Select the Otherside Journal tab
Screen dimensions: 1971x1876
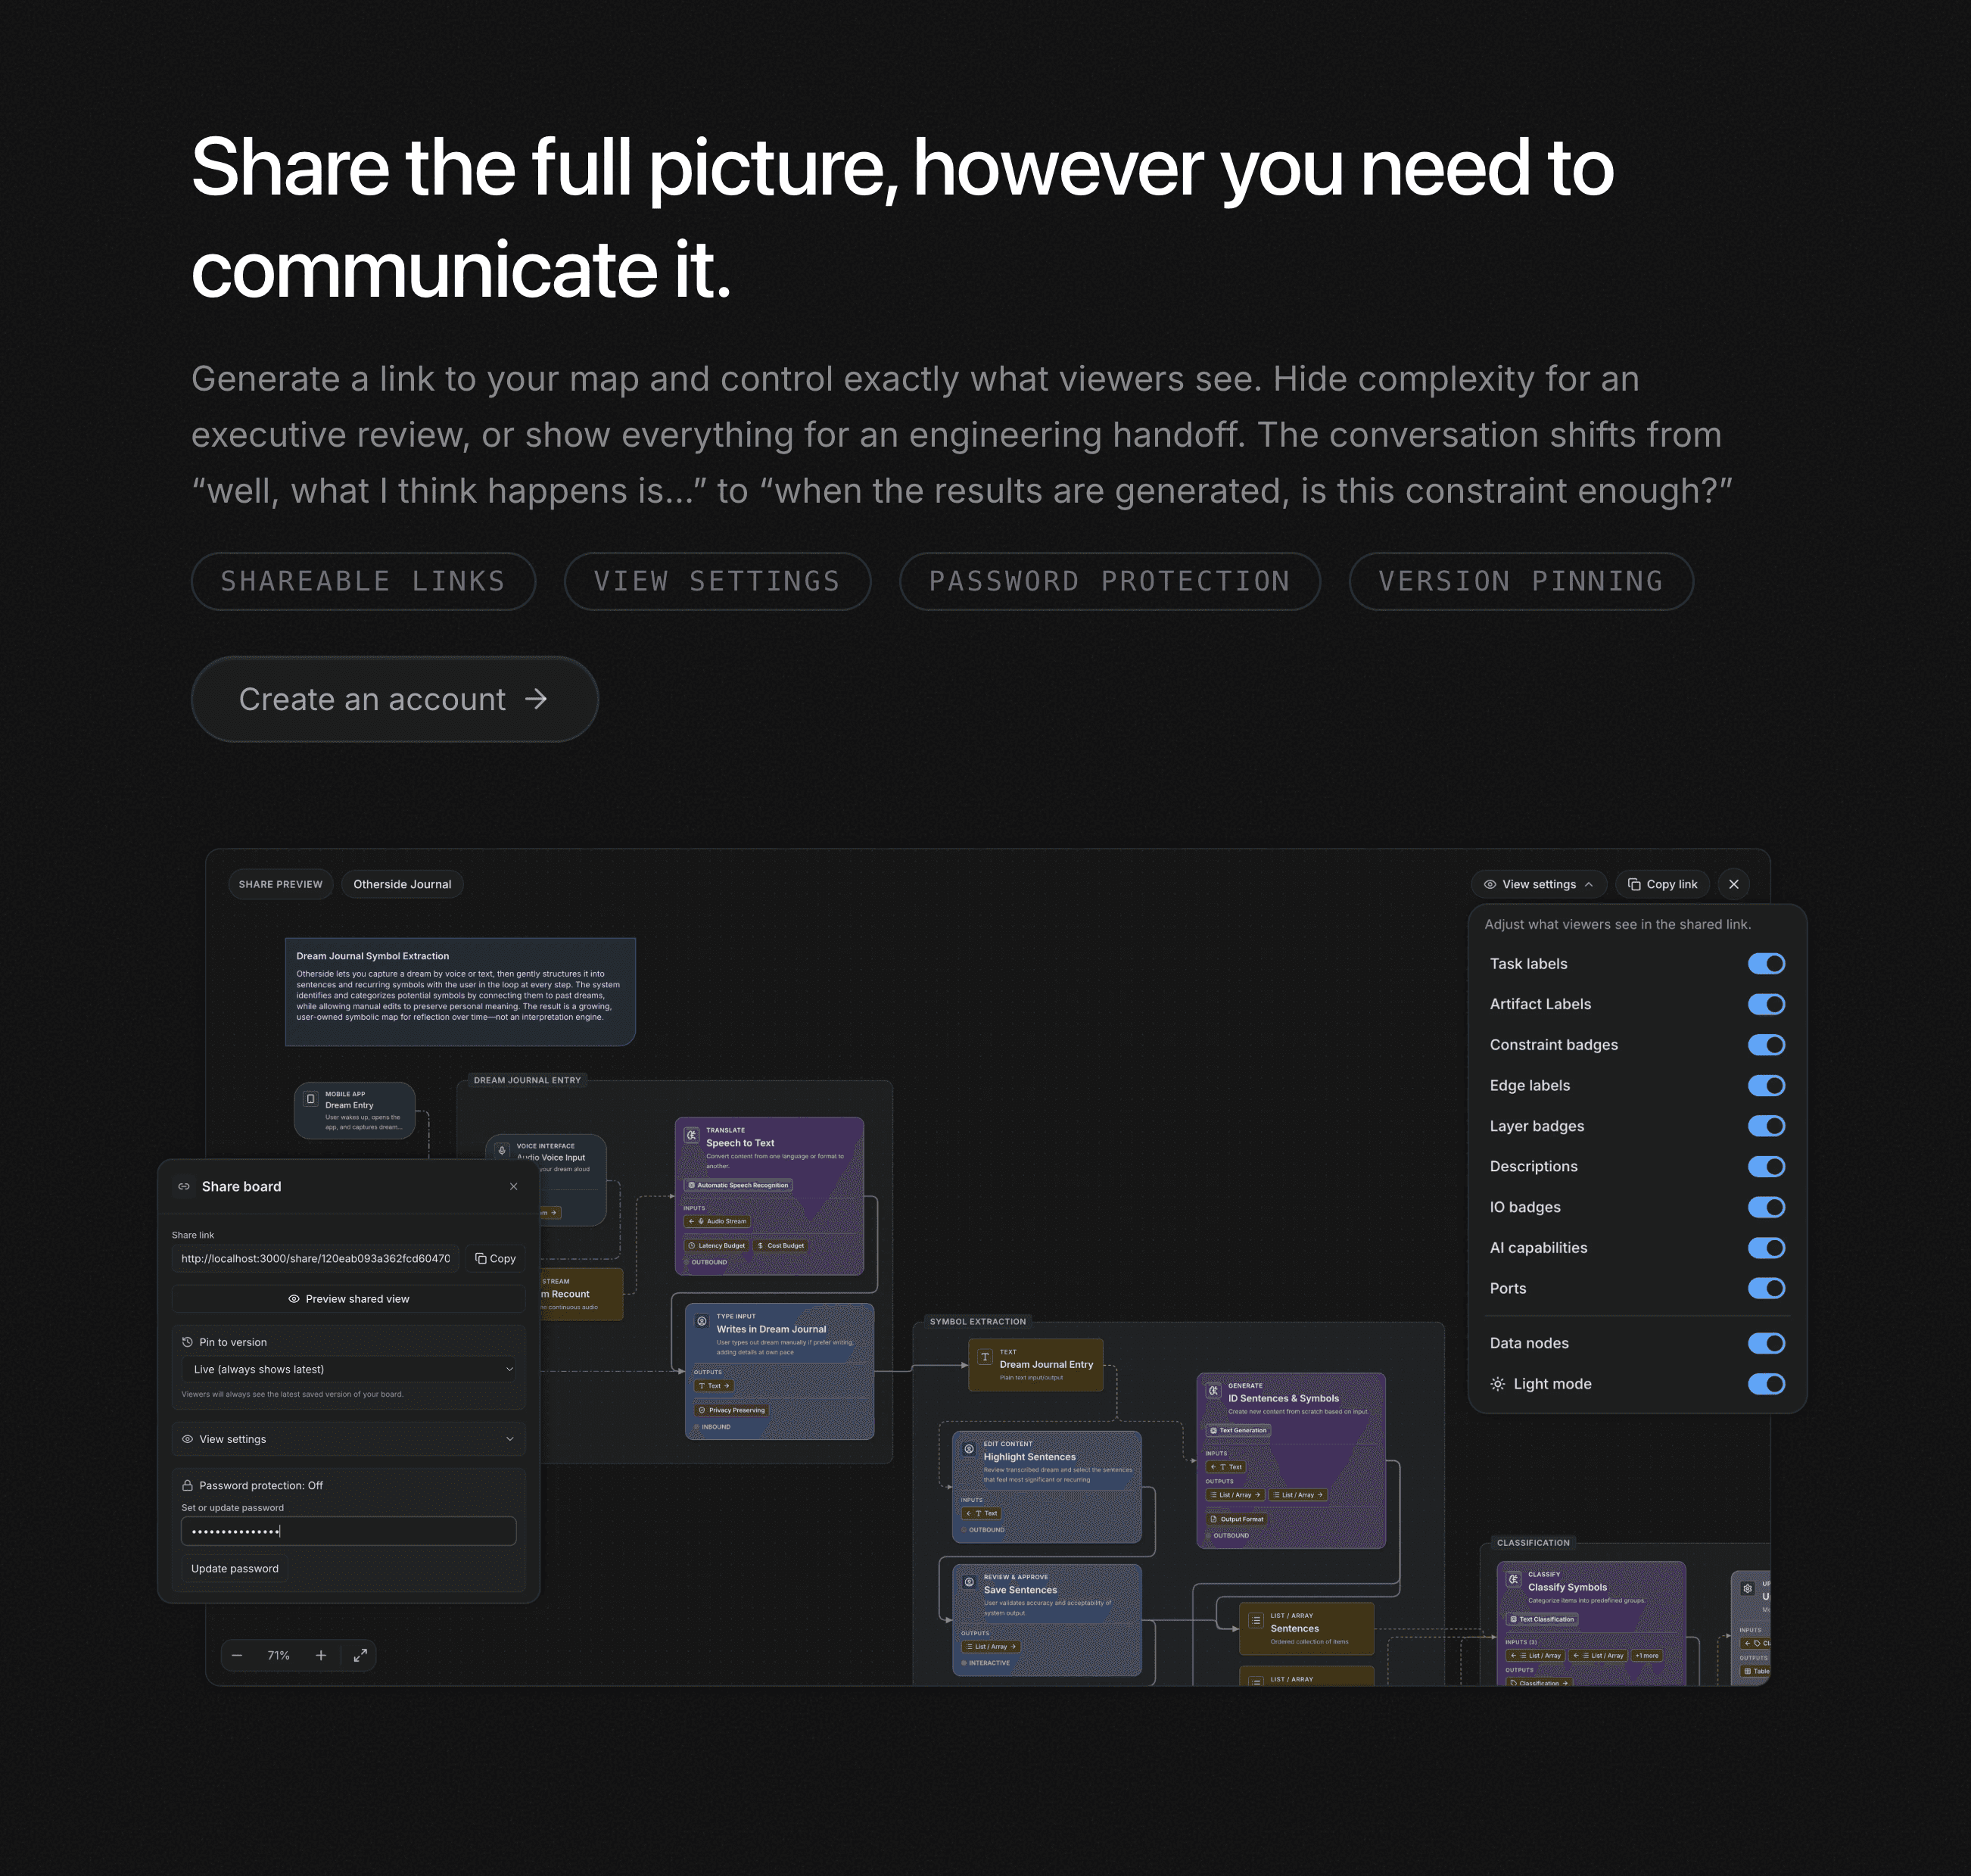pyautogui.click(x=402, y=884)
